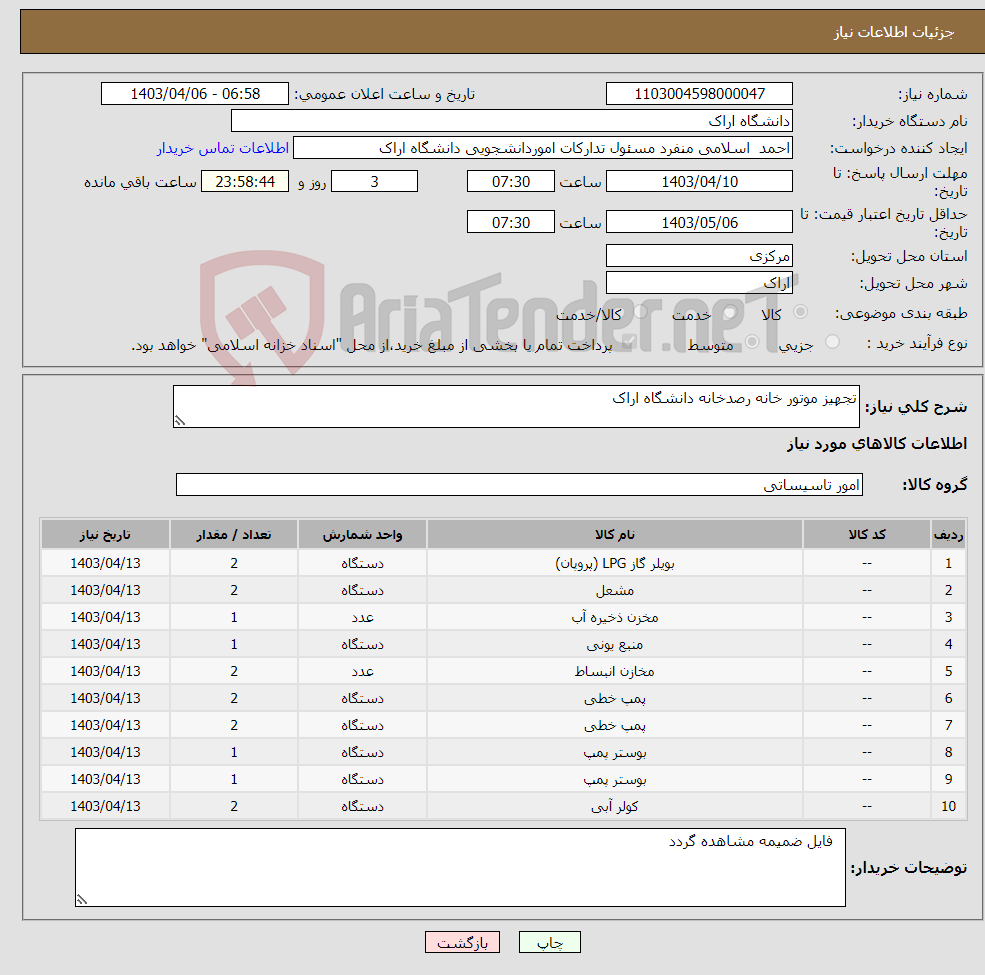Viewport: 985px width, 975px height.
Task: Click the واحد شمارش column header
Action: click(362, 534)
